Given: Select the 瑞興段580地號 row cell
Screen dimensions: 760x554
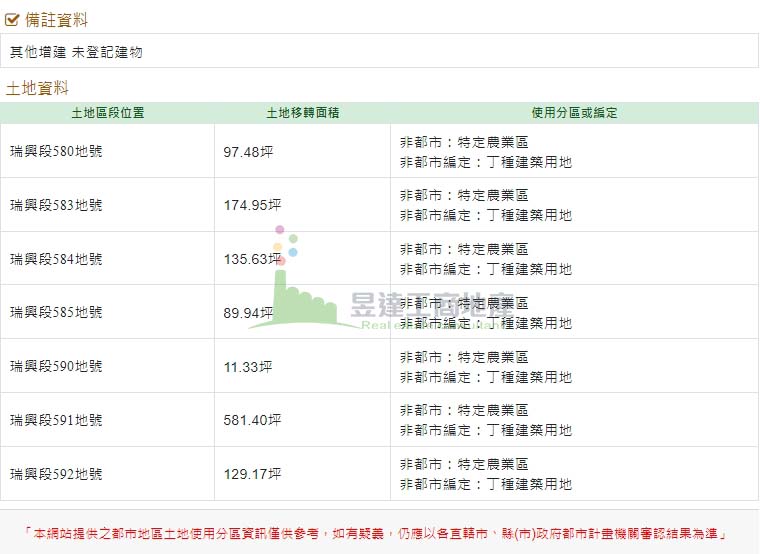Looking at the screenshot, I should point(56,151).
